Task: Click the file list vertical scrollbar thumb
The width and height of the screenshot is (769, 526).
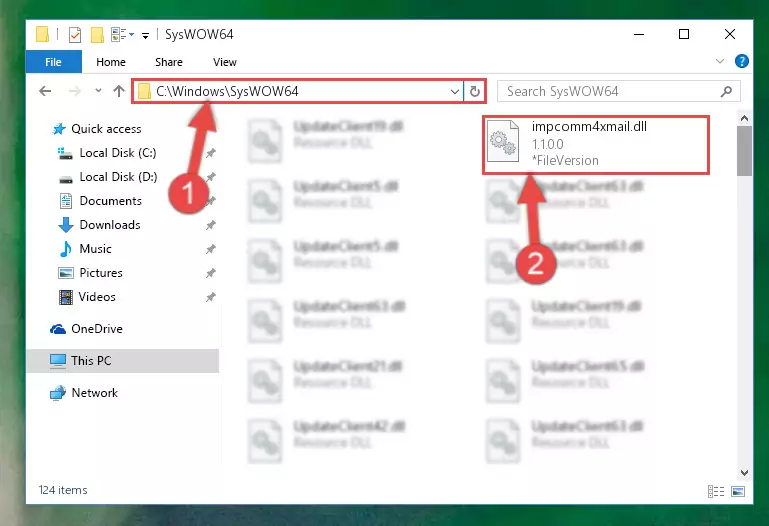Action: pyautogui.click(x=744, y=150)
